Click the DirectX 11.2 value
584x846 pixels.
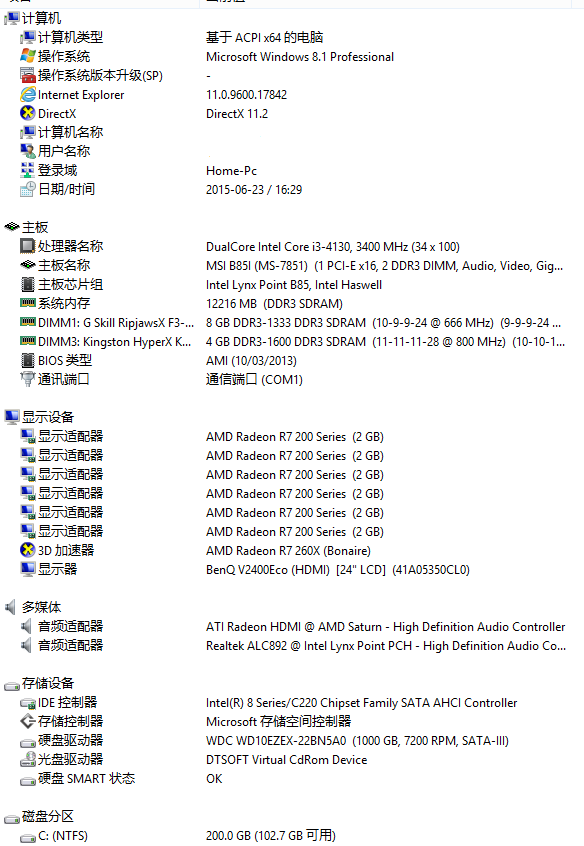point(237,114)
